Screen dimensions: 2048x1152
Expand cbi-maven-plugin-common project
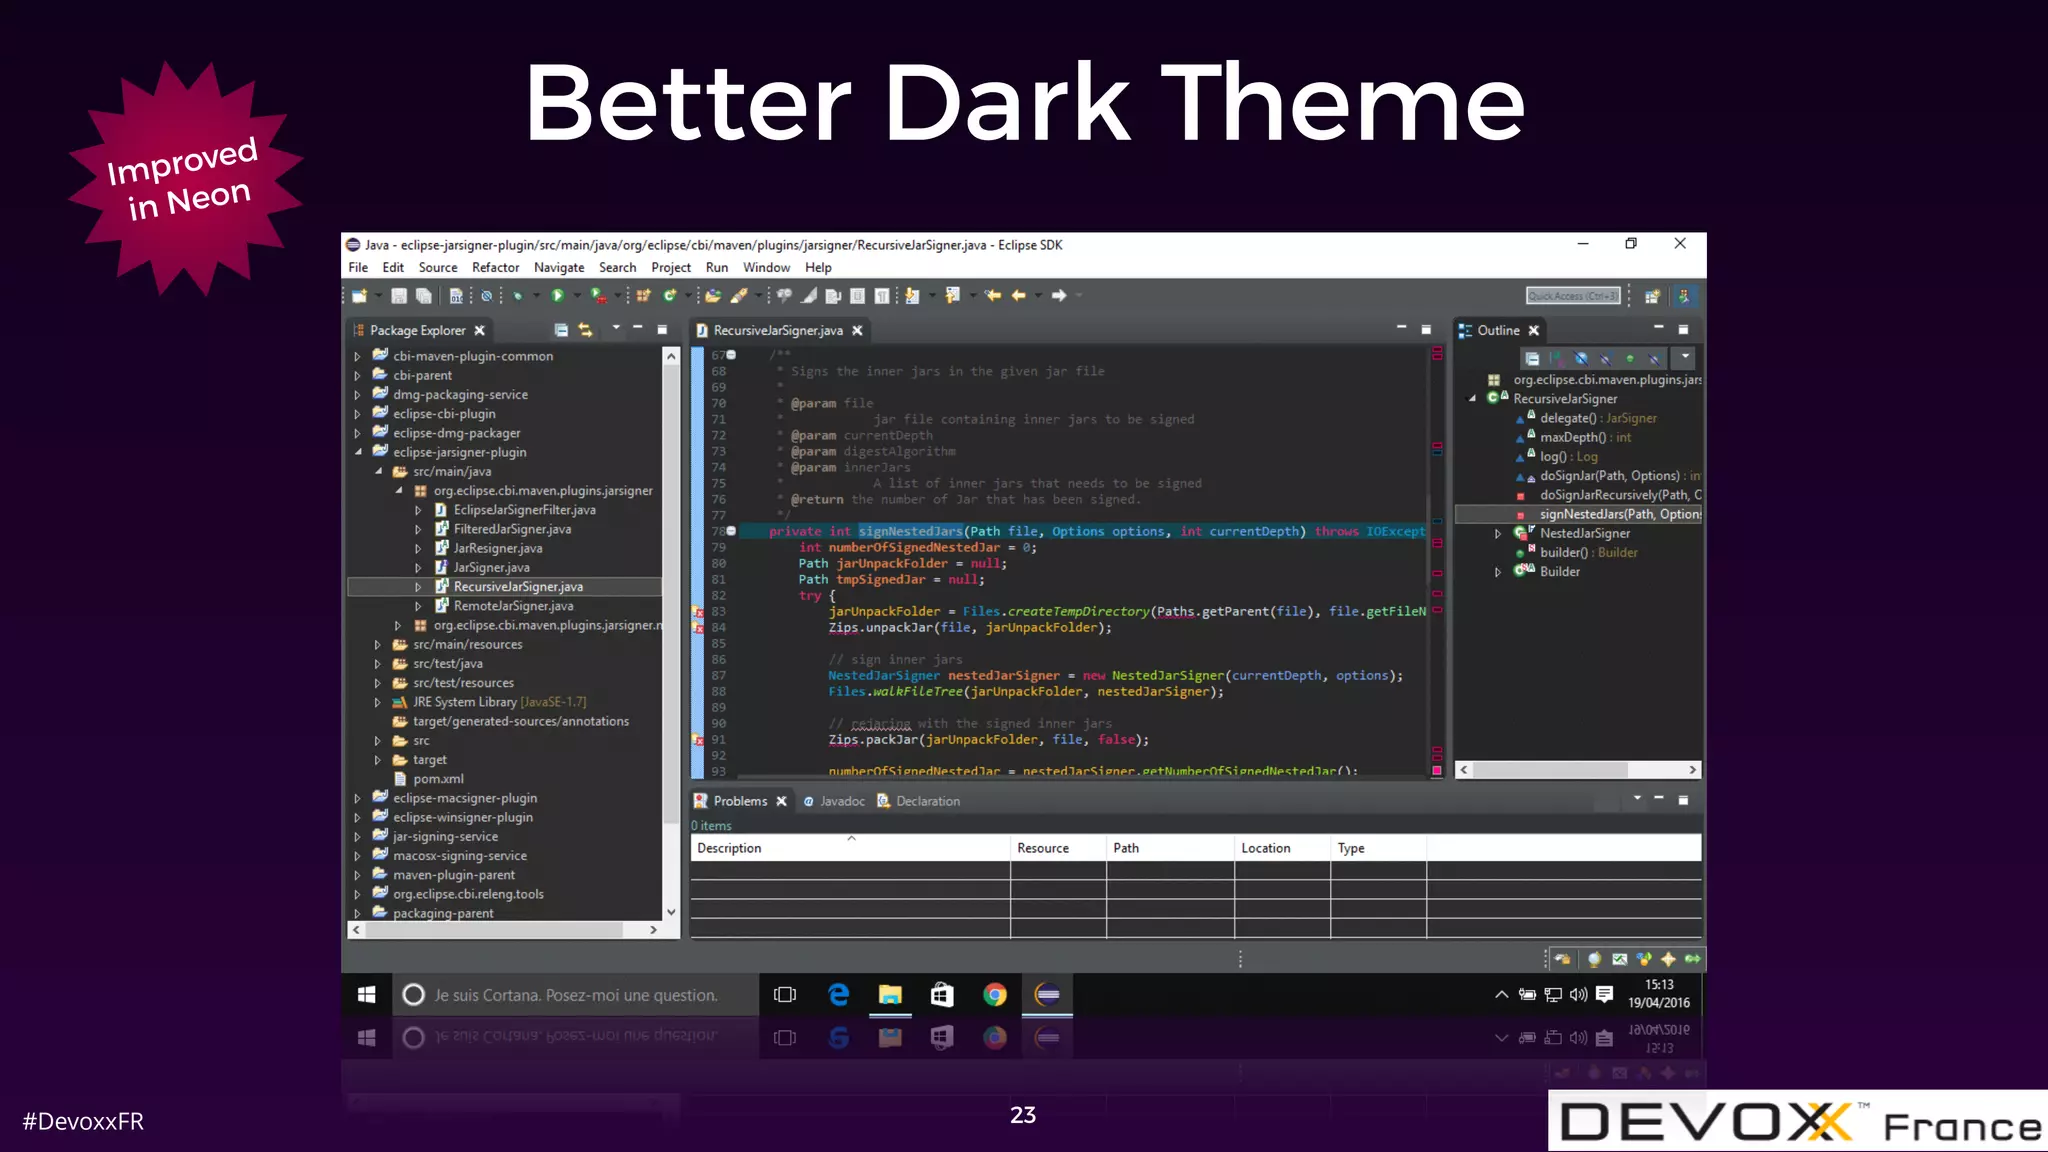357,356
